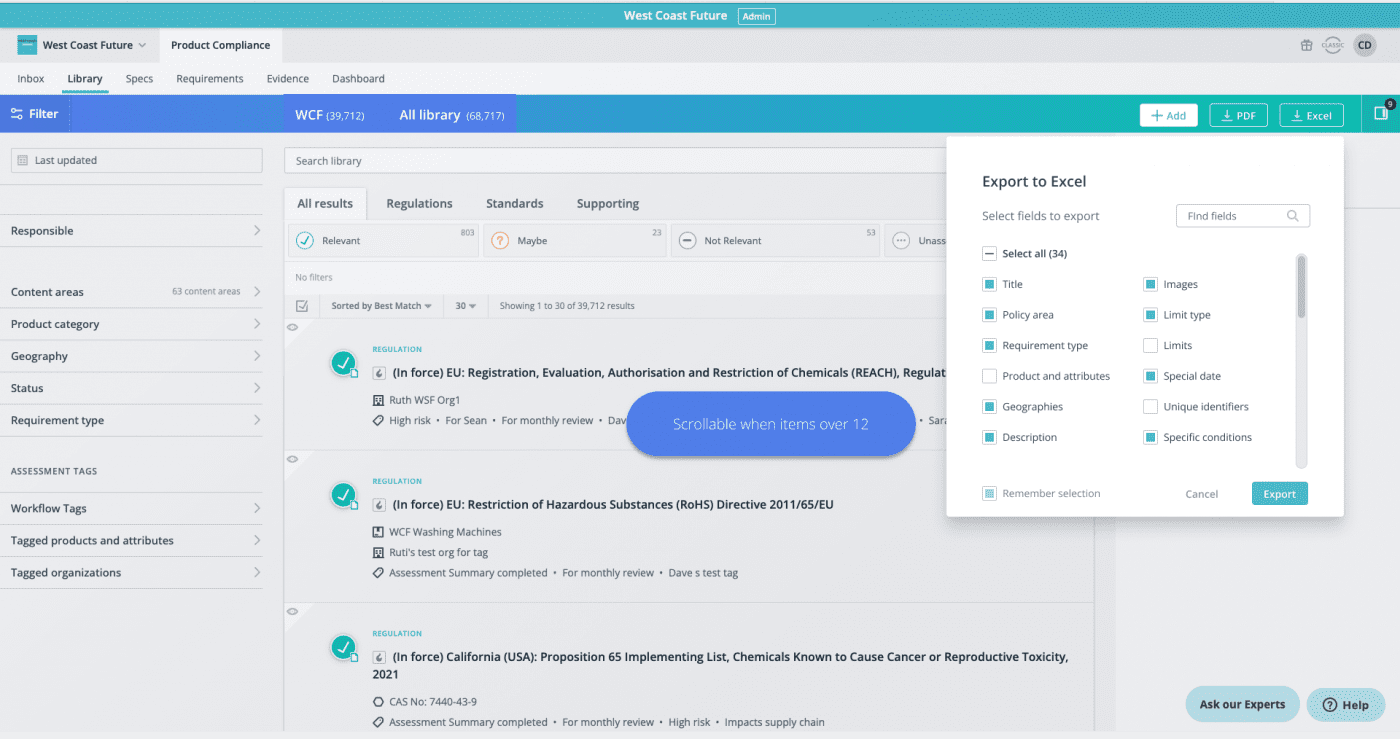
Task: Open notifications panel with badge 9
Action: click(x=1383, y=114)
